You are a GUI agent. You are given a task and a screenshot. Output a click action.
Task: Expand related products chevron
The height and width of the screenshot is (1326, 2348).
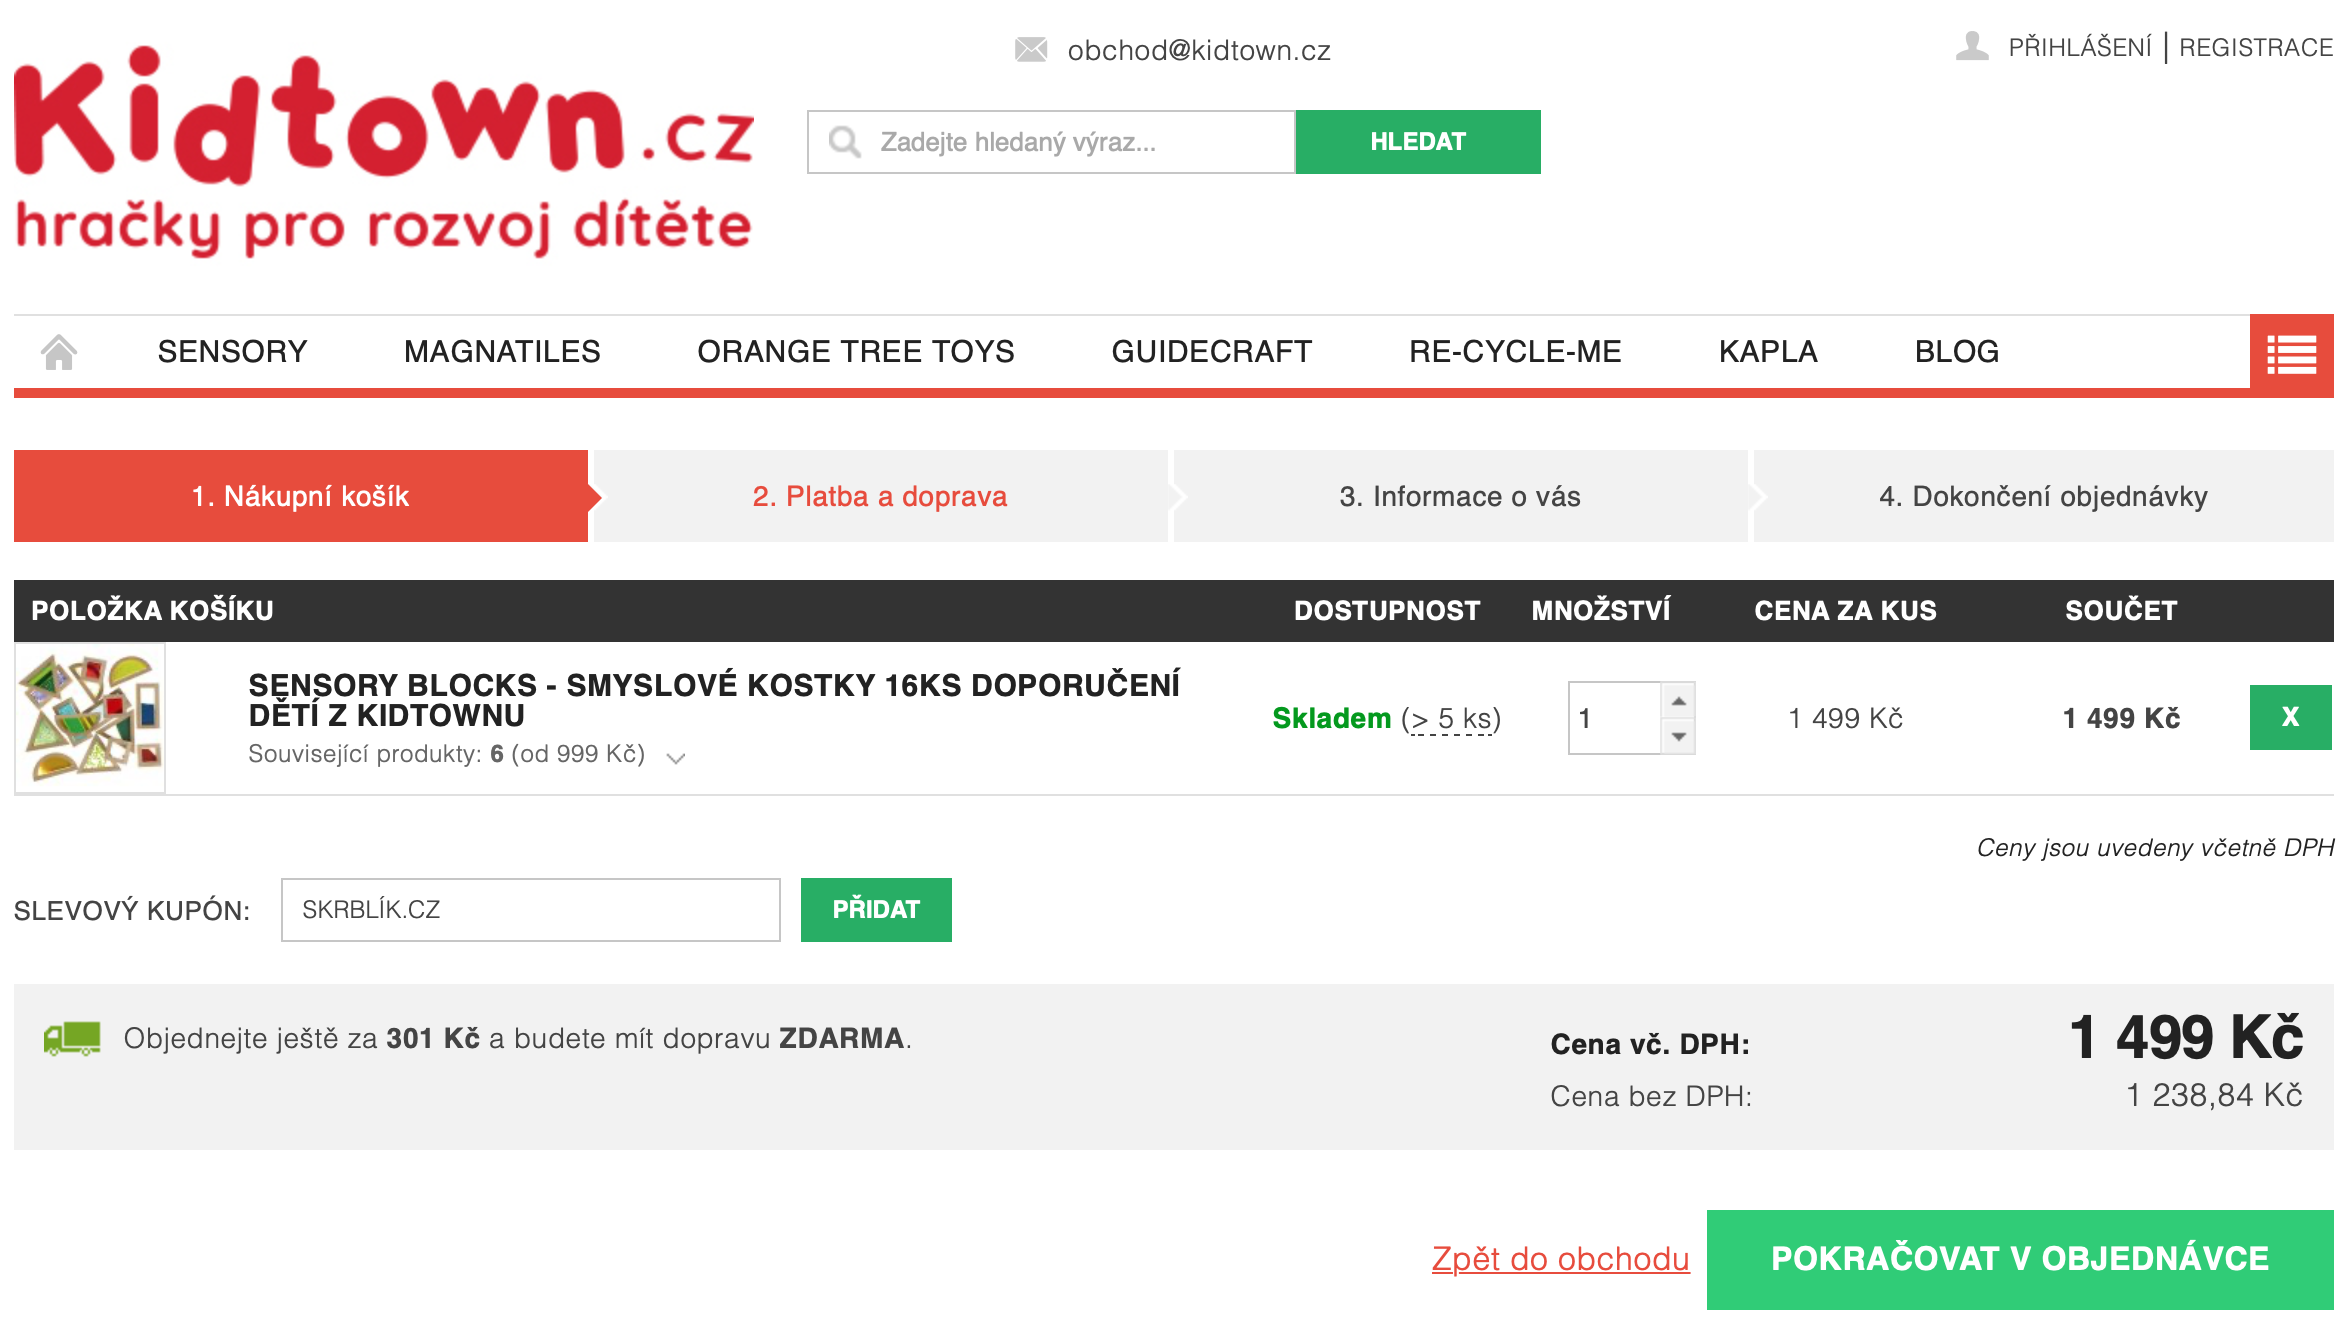676,757
